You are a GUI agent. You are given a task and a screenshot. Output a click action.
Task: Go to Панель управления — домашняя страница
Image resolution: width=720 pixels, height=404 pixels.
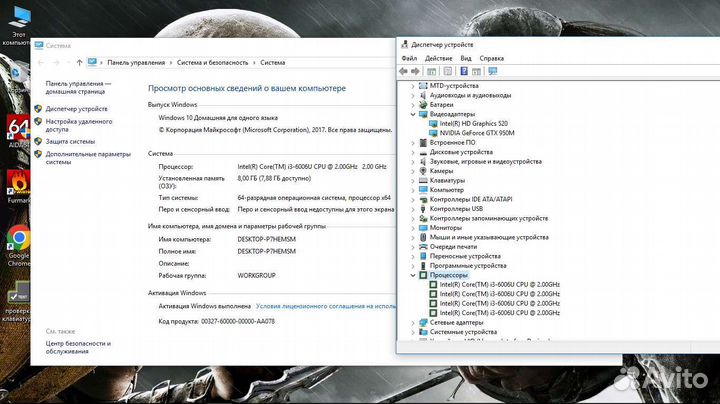coord(78,87)
